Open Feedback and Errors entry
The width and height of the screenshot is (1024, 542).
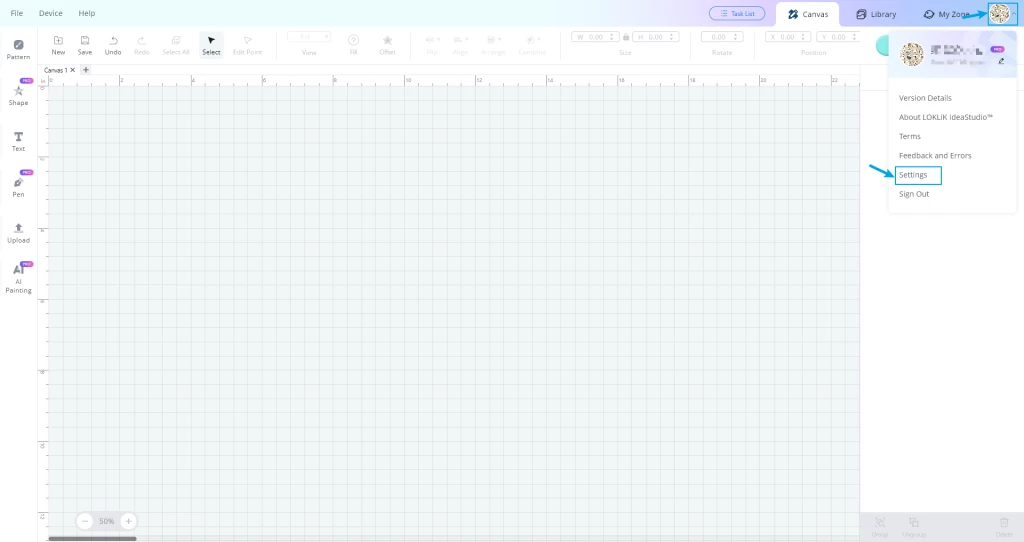click(x=935, y=155)
